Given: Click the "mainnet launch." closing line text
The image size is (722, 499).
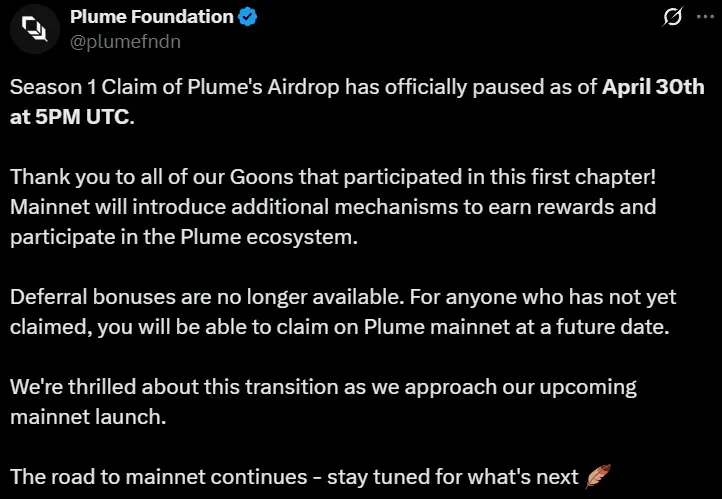Looking at the screenshot, I should pos(88,417).
